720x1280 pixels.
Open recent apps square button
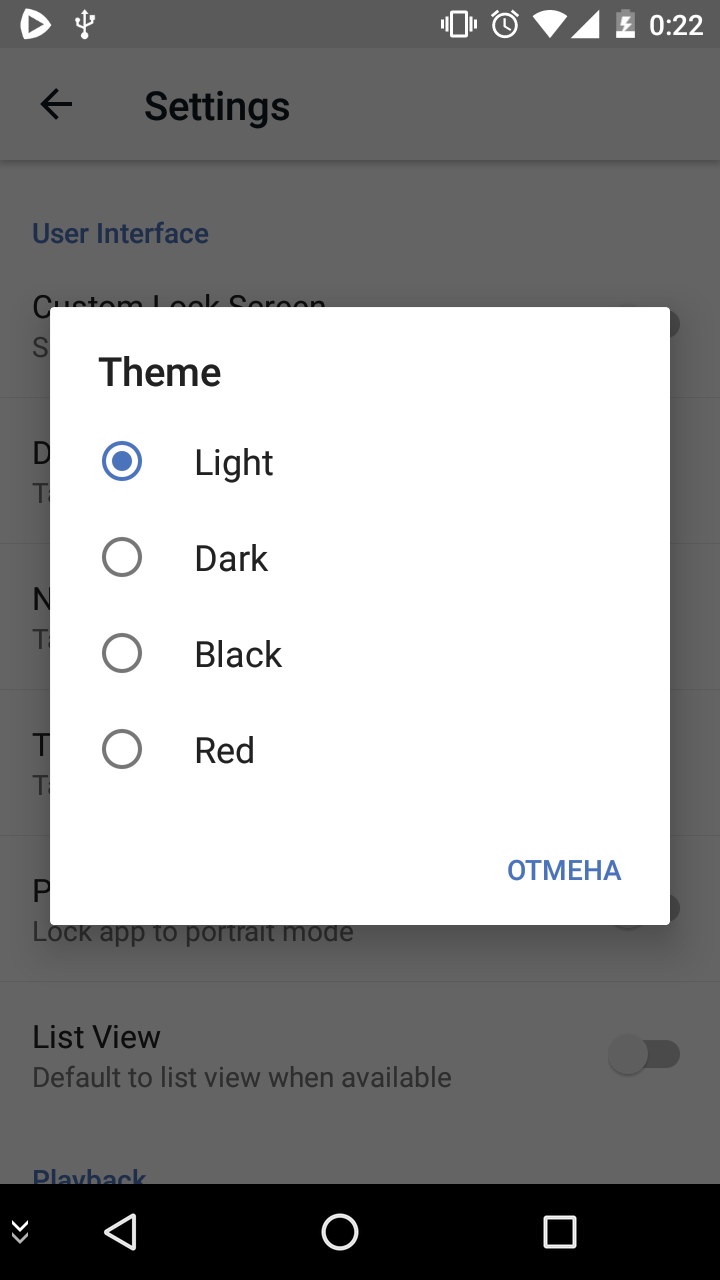pyautogui.click(x=560, y=1232)
